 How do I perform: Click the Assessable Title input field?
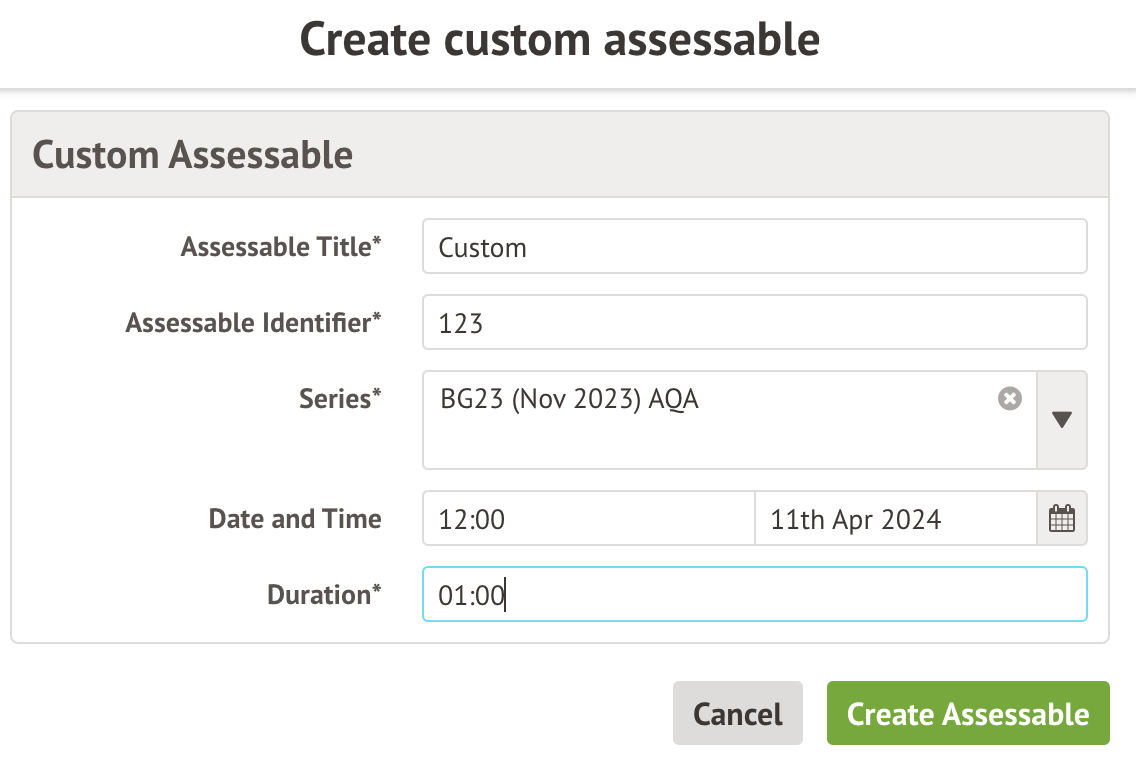(754, 247)
